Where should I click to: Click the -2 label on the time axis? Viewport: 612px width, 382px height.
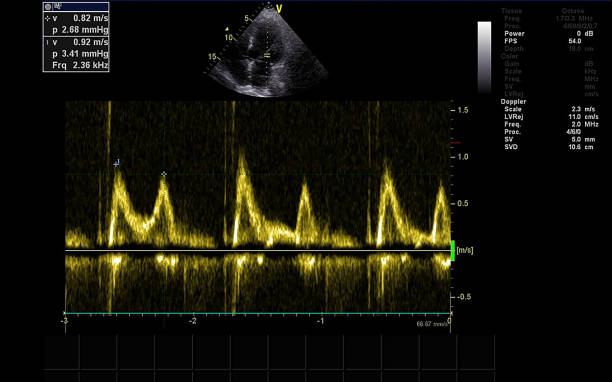coord(192,321)
